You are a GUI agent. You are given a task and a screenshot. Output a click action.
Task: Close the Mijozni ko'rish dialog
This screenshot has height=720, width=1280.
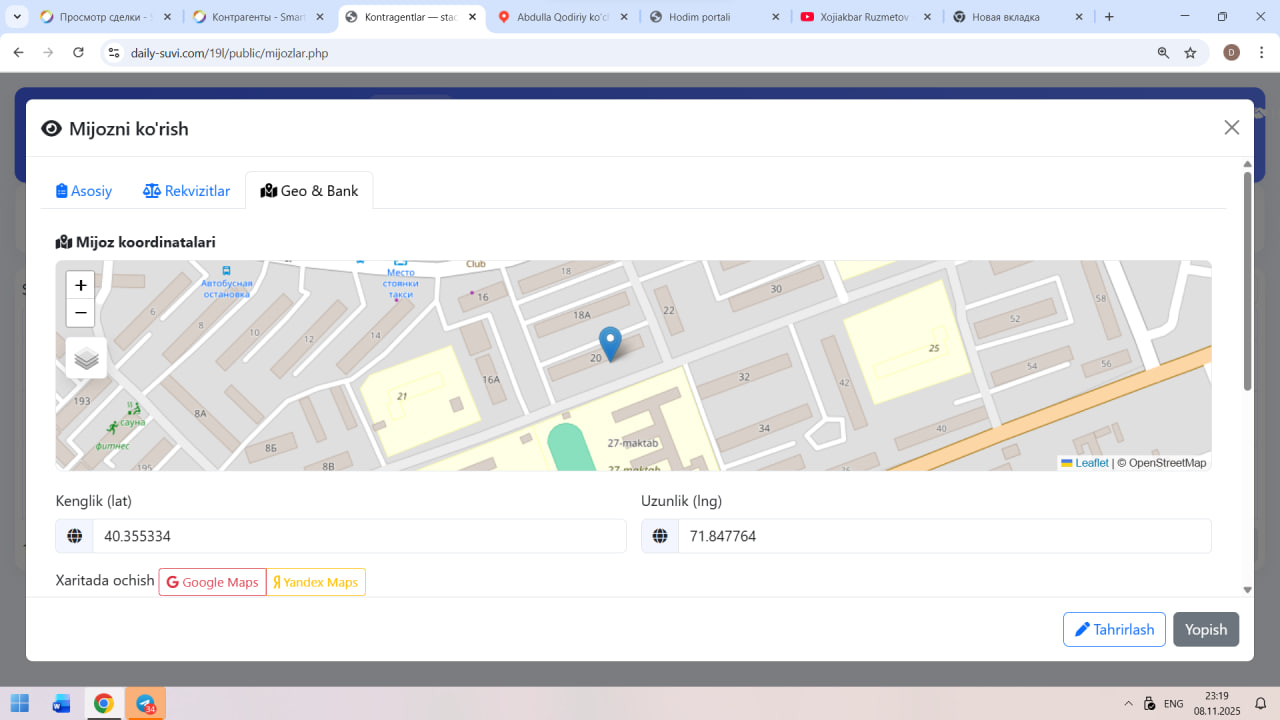pos(1231,127)
